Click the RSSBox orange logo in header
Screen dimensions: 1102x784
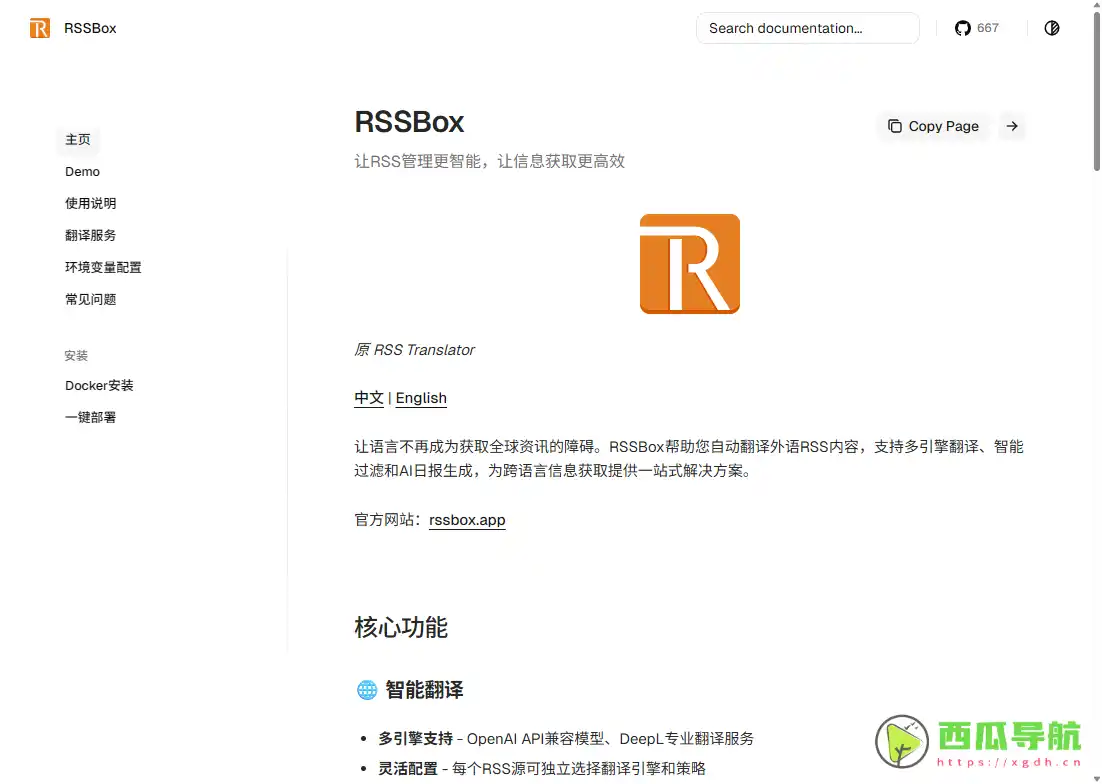click(x=40, y=28)
